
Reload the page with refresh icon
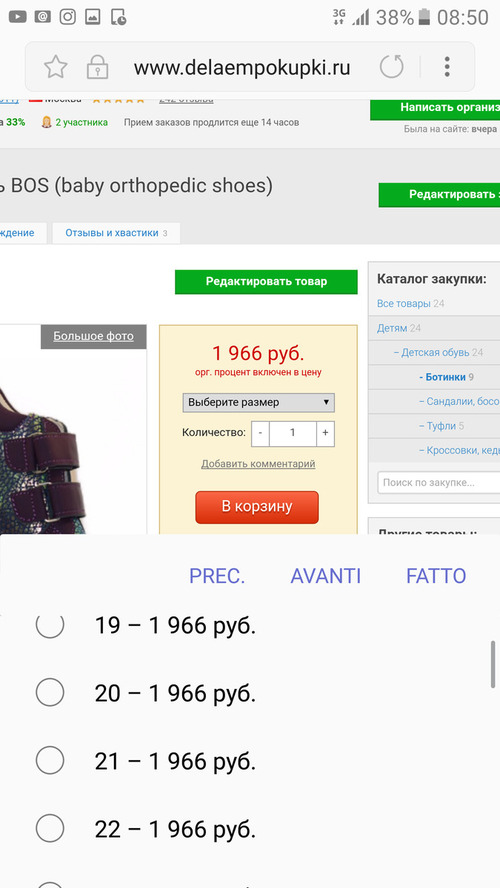(391, 67)
